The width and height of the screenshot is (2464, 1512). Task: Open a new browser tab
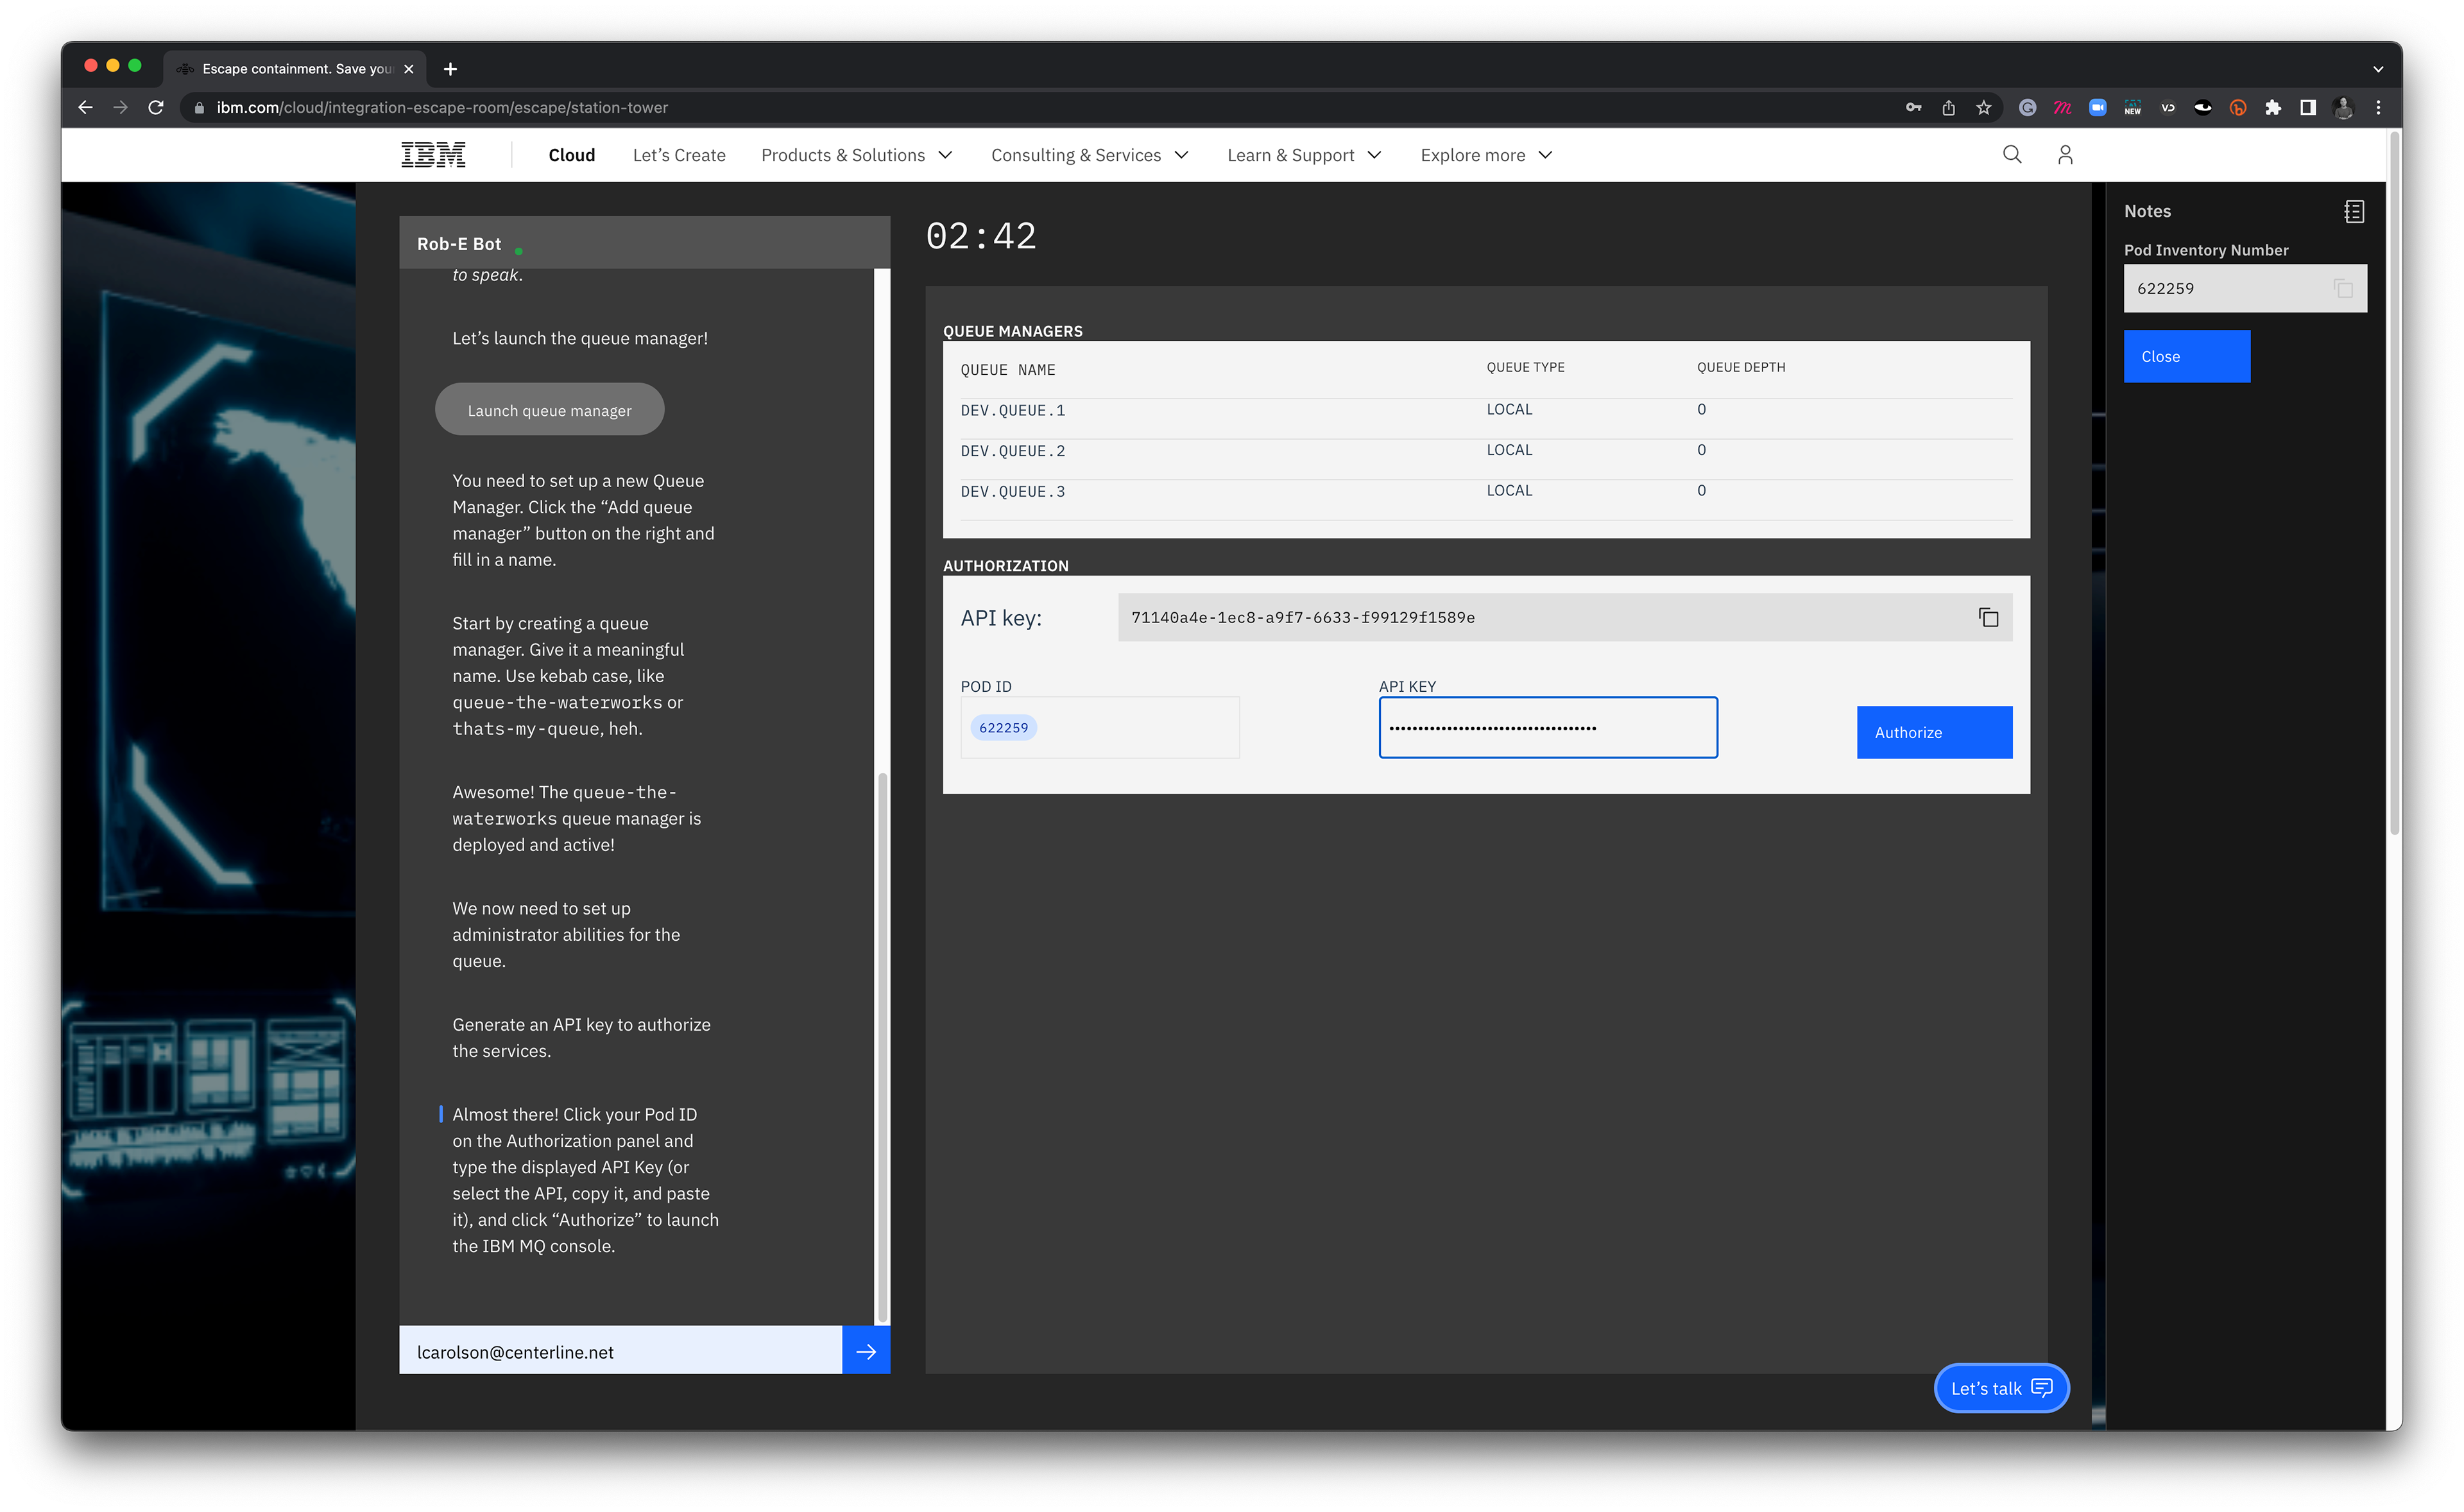tap(450, 69)
